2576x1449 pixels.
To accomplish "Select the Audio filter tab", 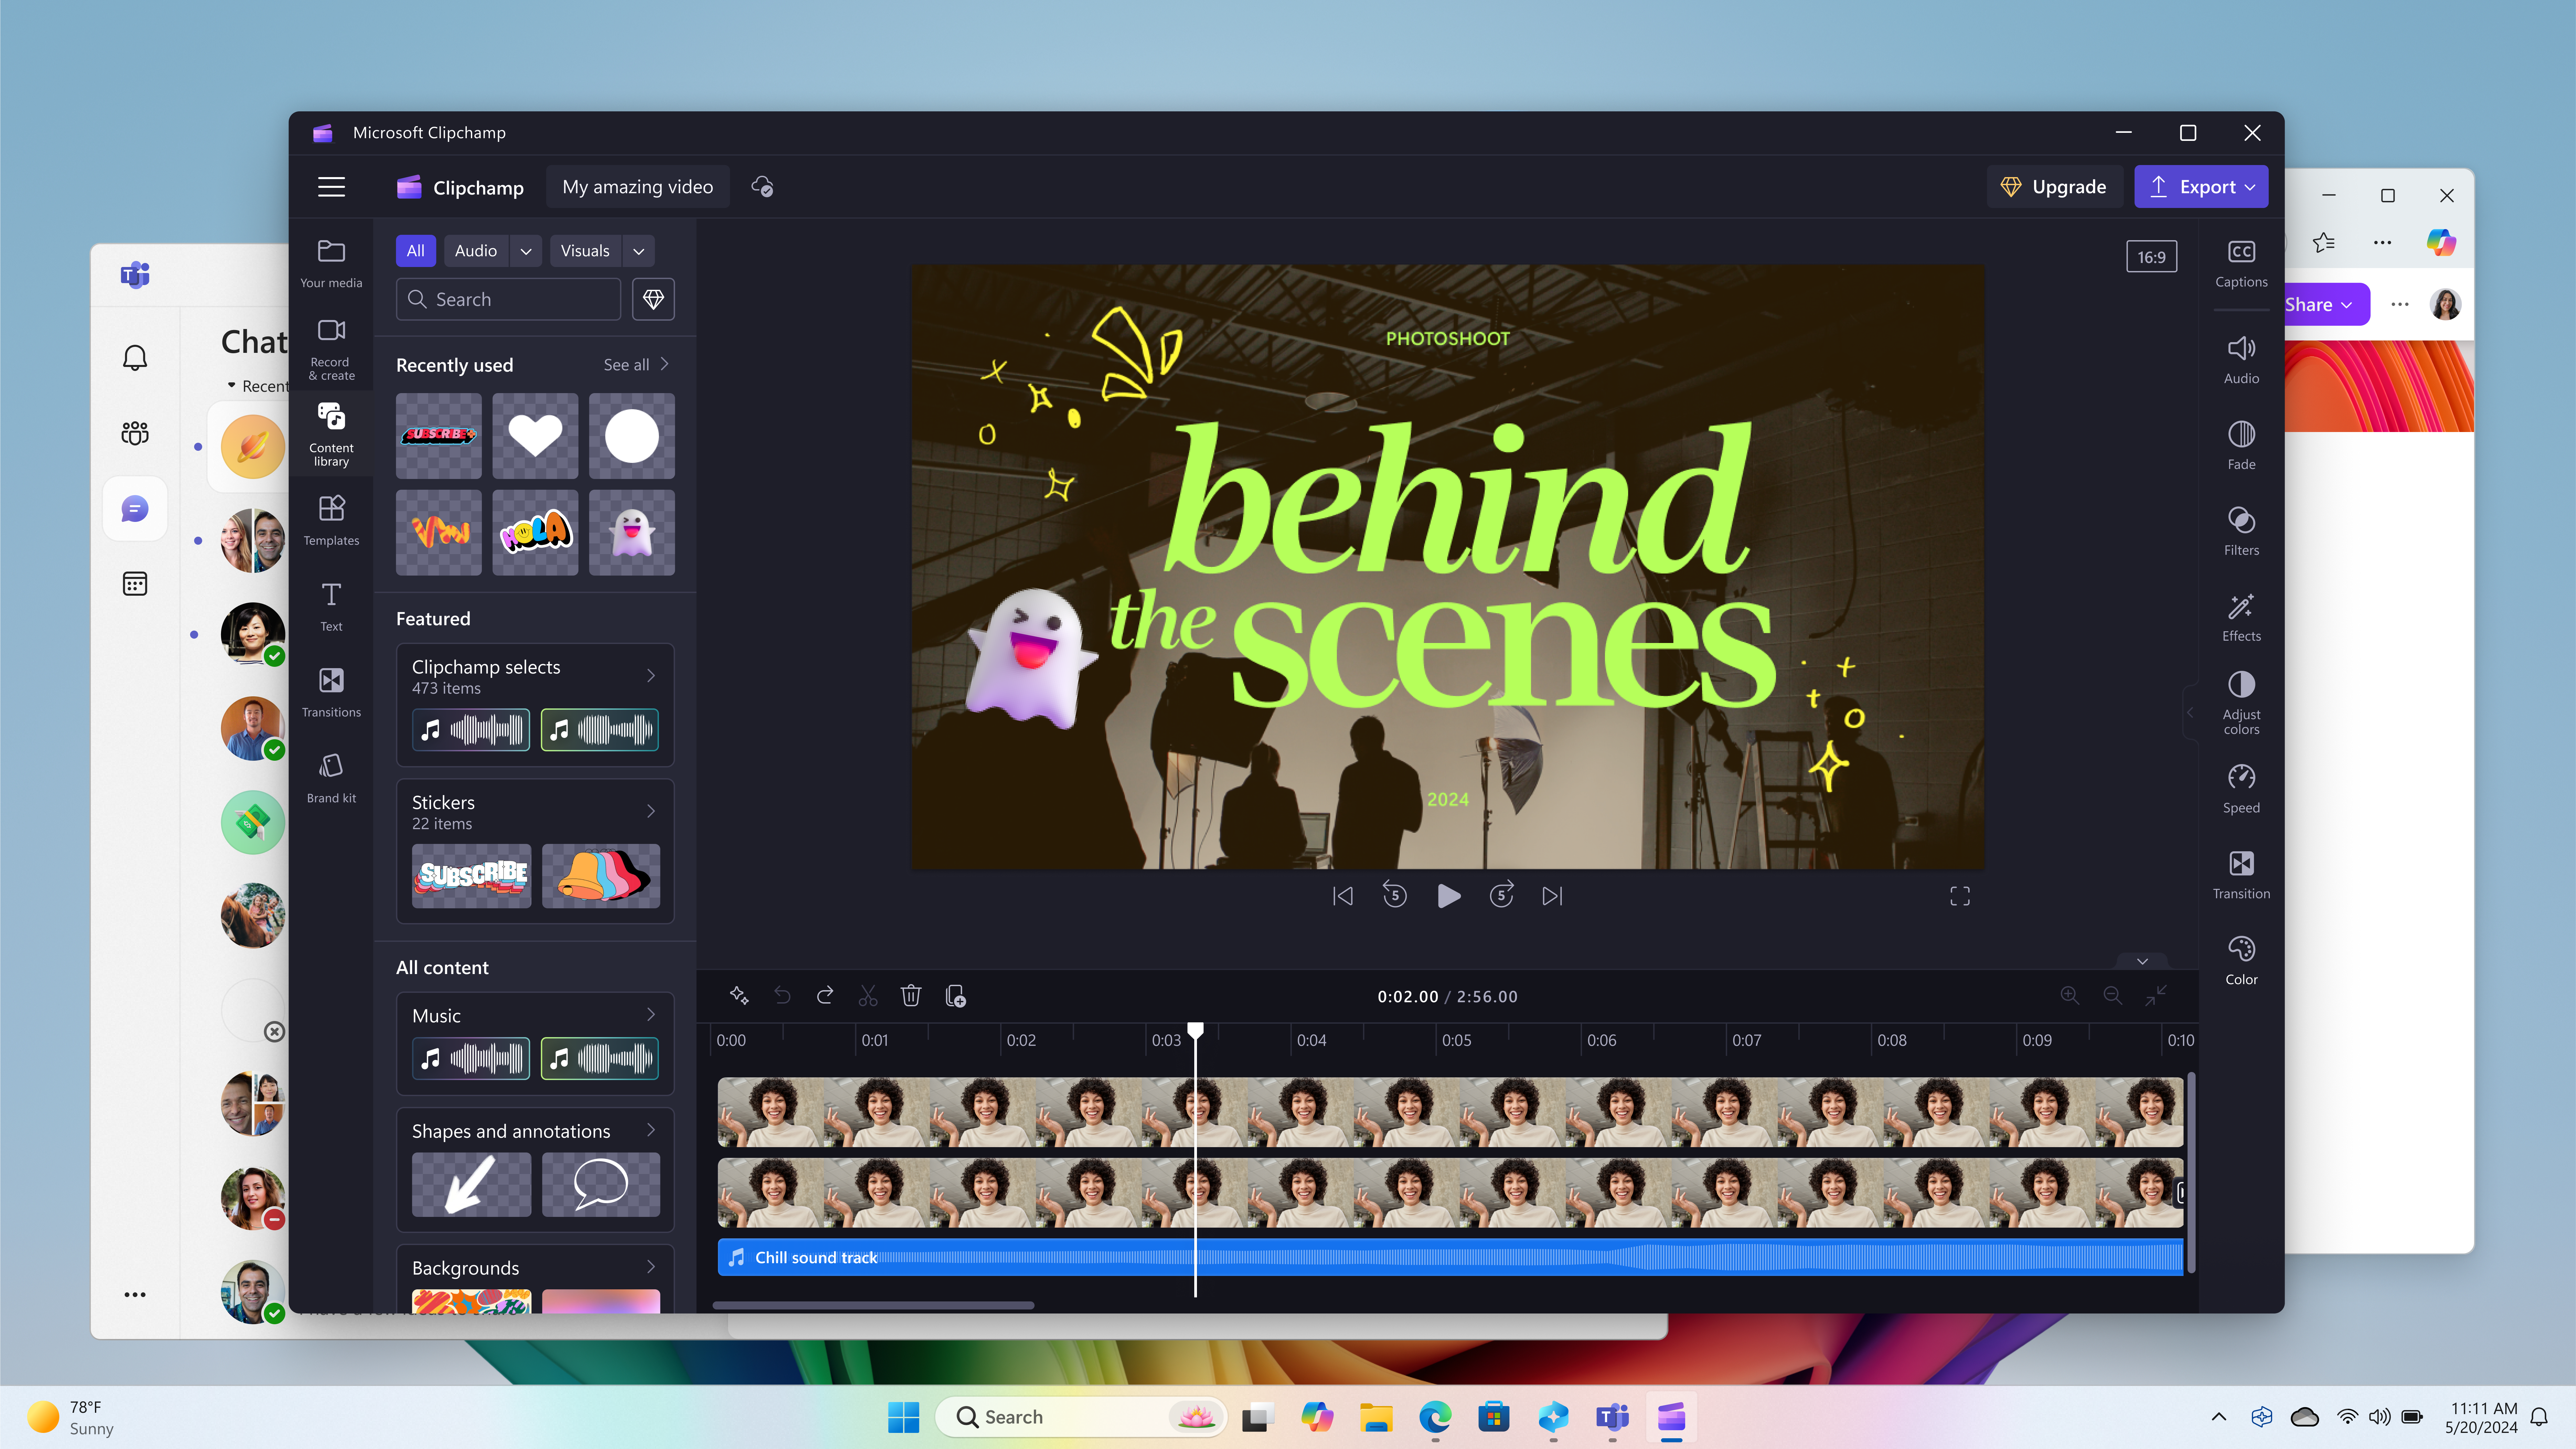I will pos(476,251).
